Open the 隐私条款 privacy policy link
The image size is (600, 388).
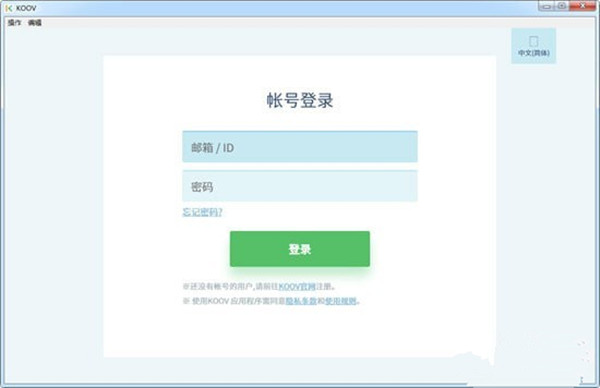301,301
